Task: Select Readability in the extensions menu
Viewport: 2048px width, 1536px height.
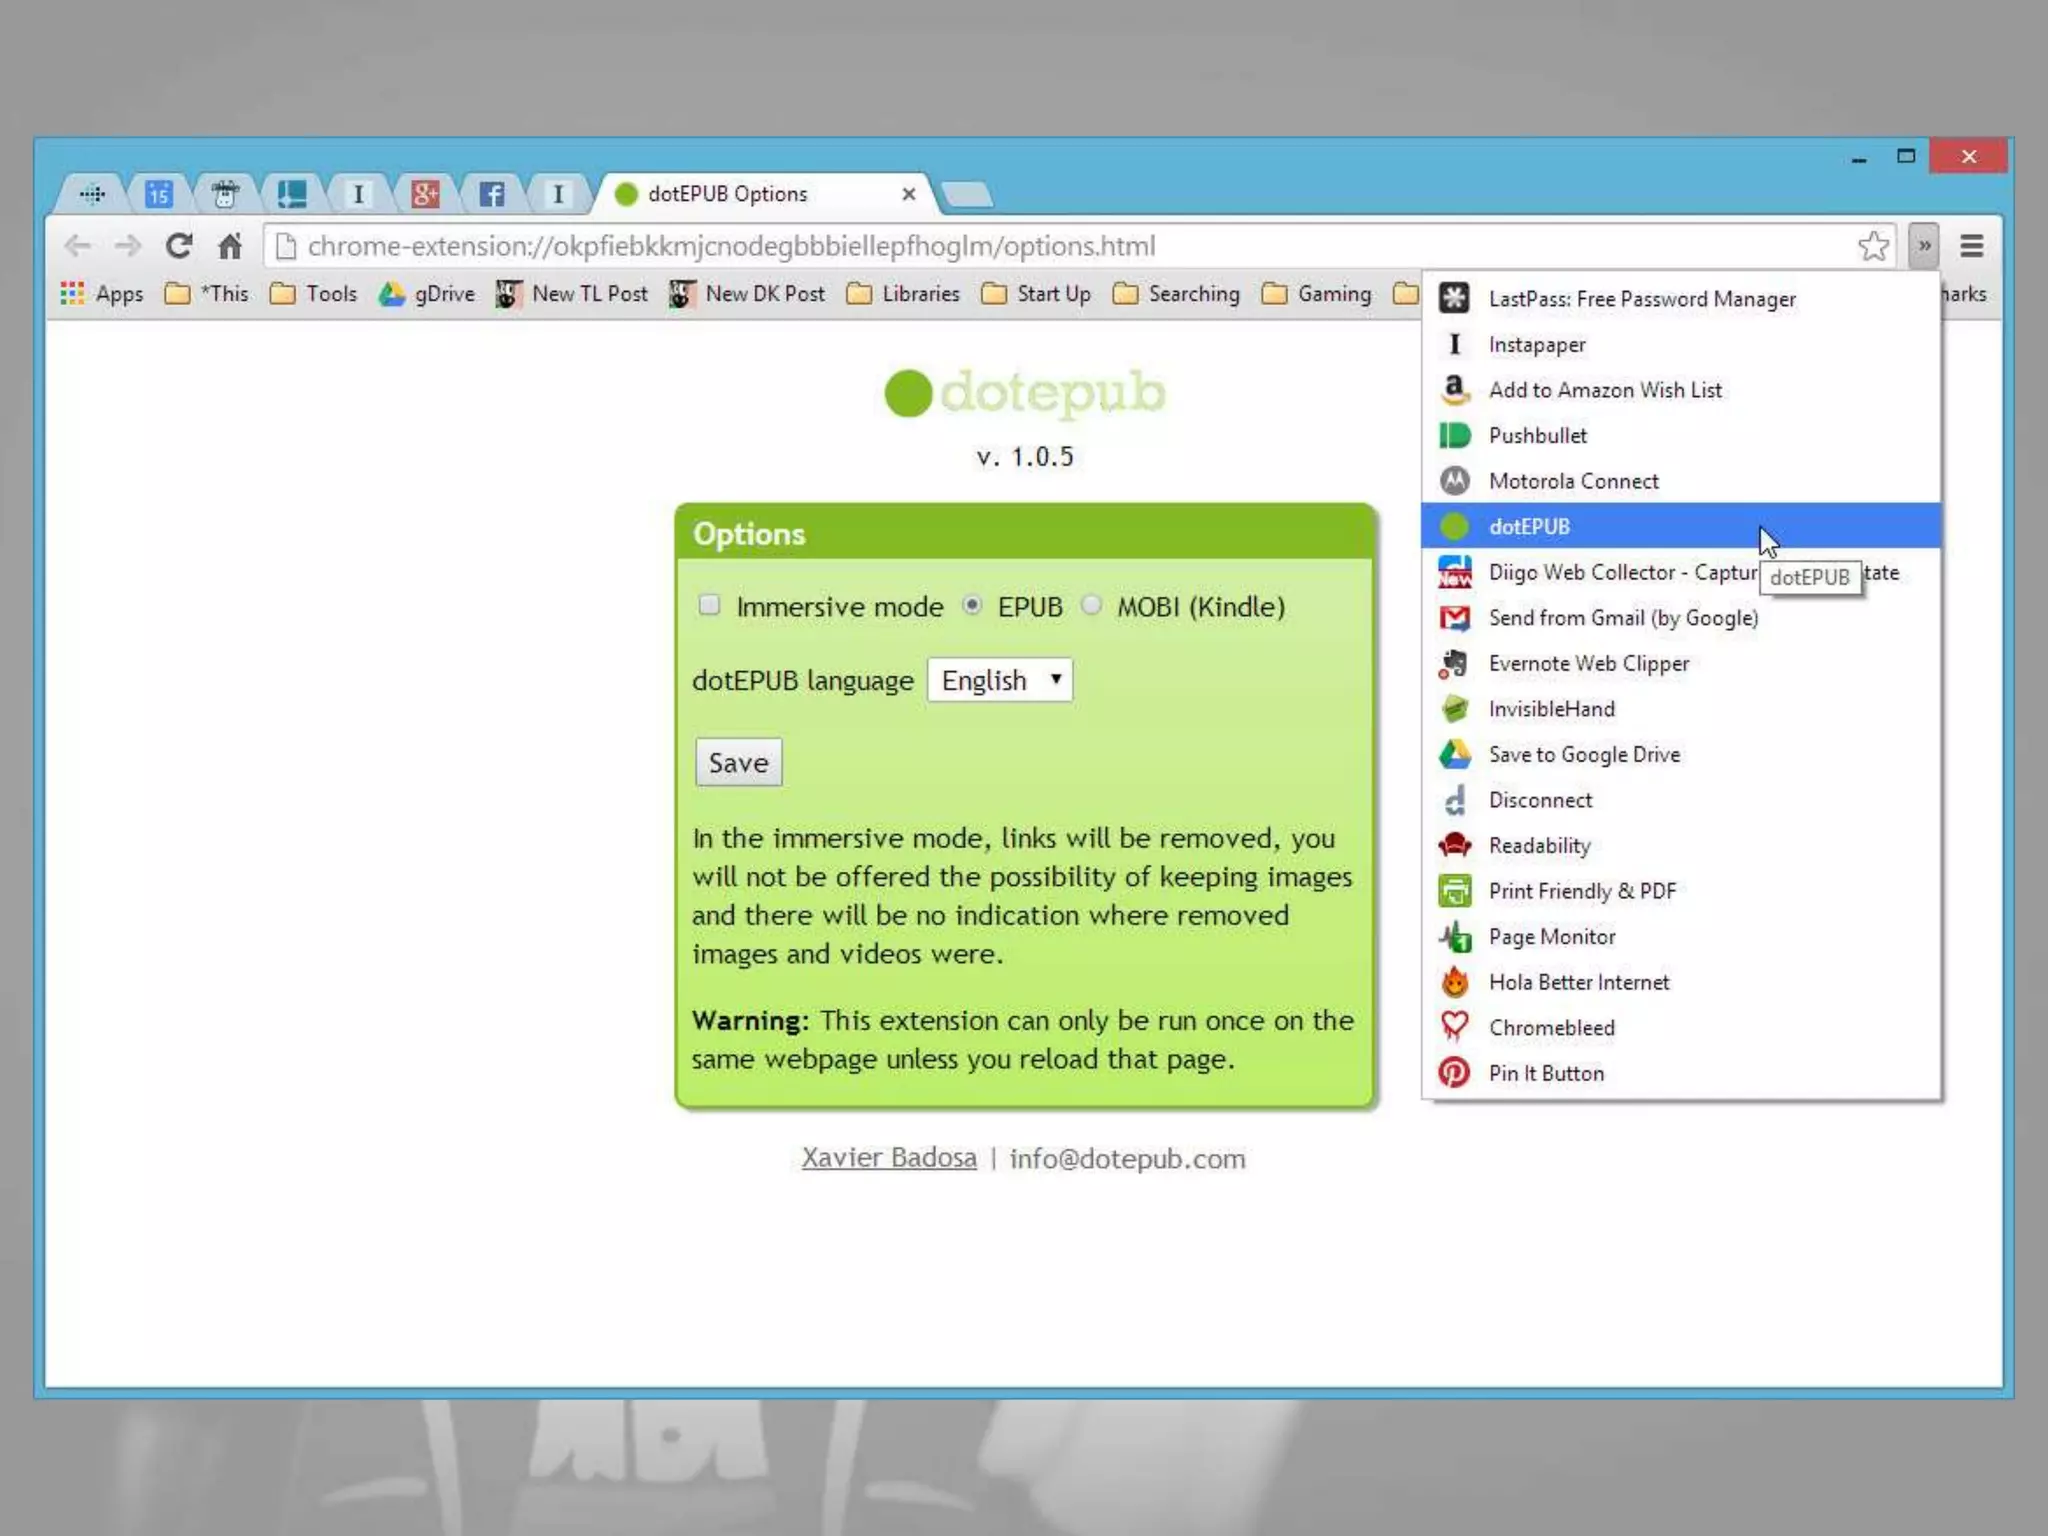Action: click(x=1539, y=846)
